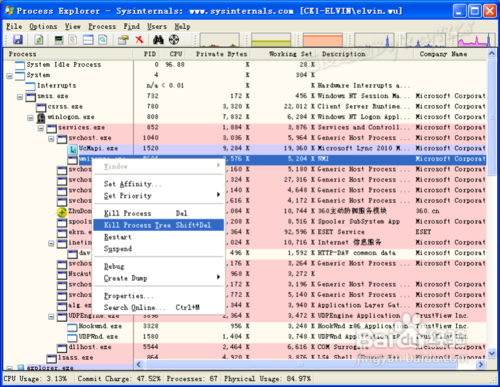Click the horizontal scrollbar right arrow

click(481, 364)
